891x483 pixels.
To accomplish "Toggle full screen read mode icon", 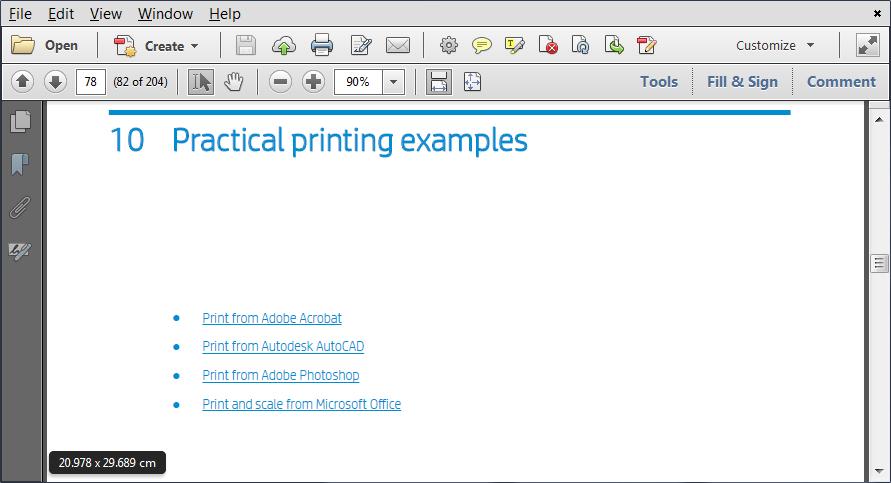I will pos(868,45).
